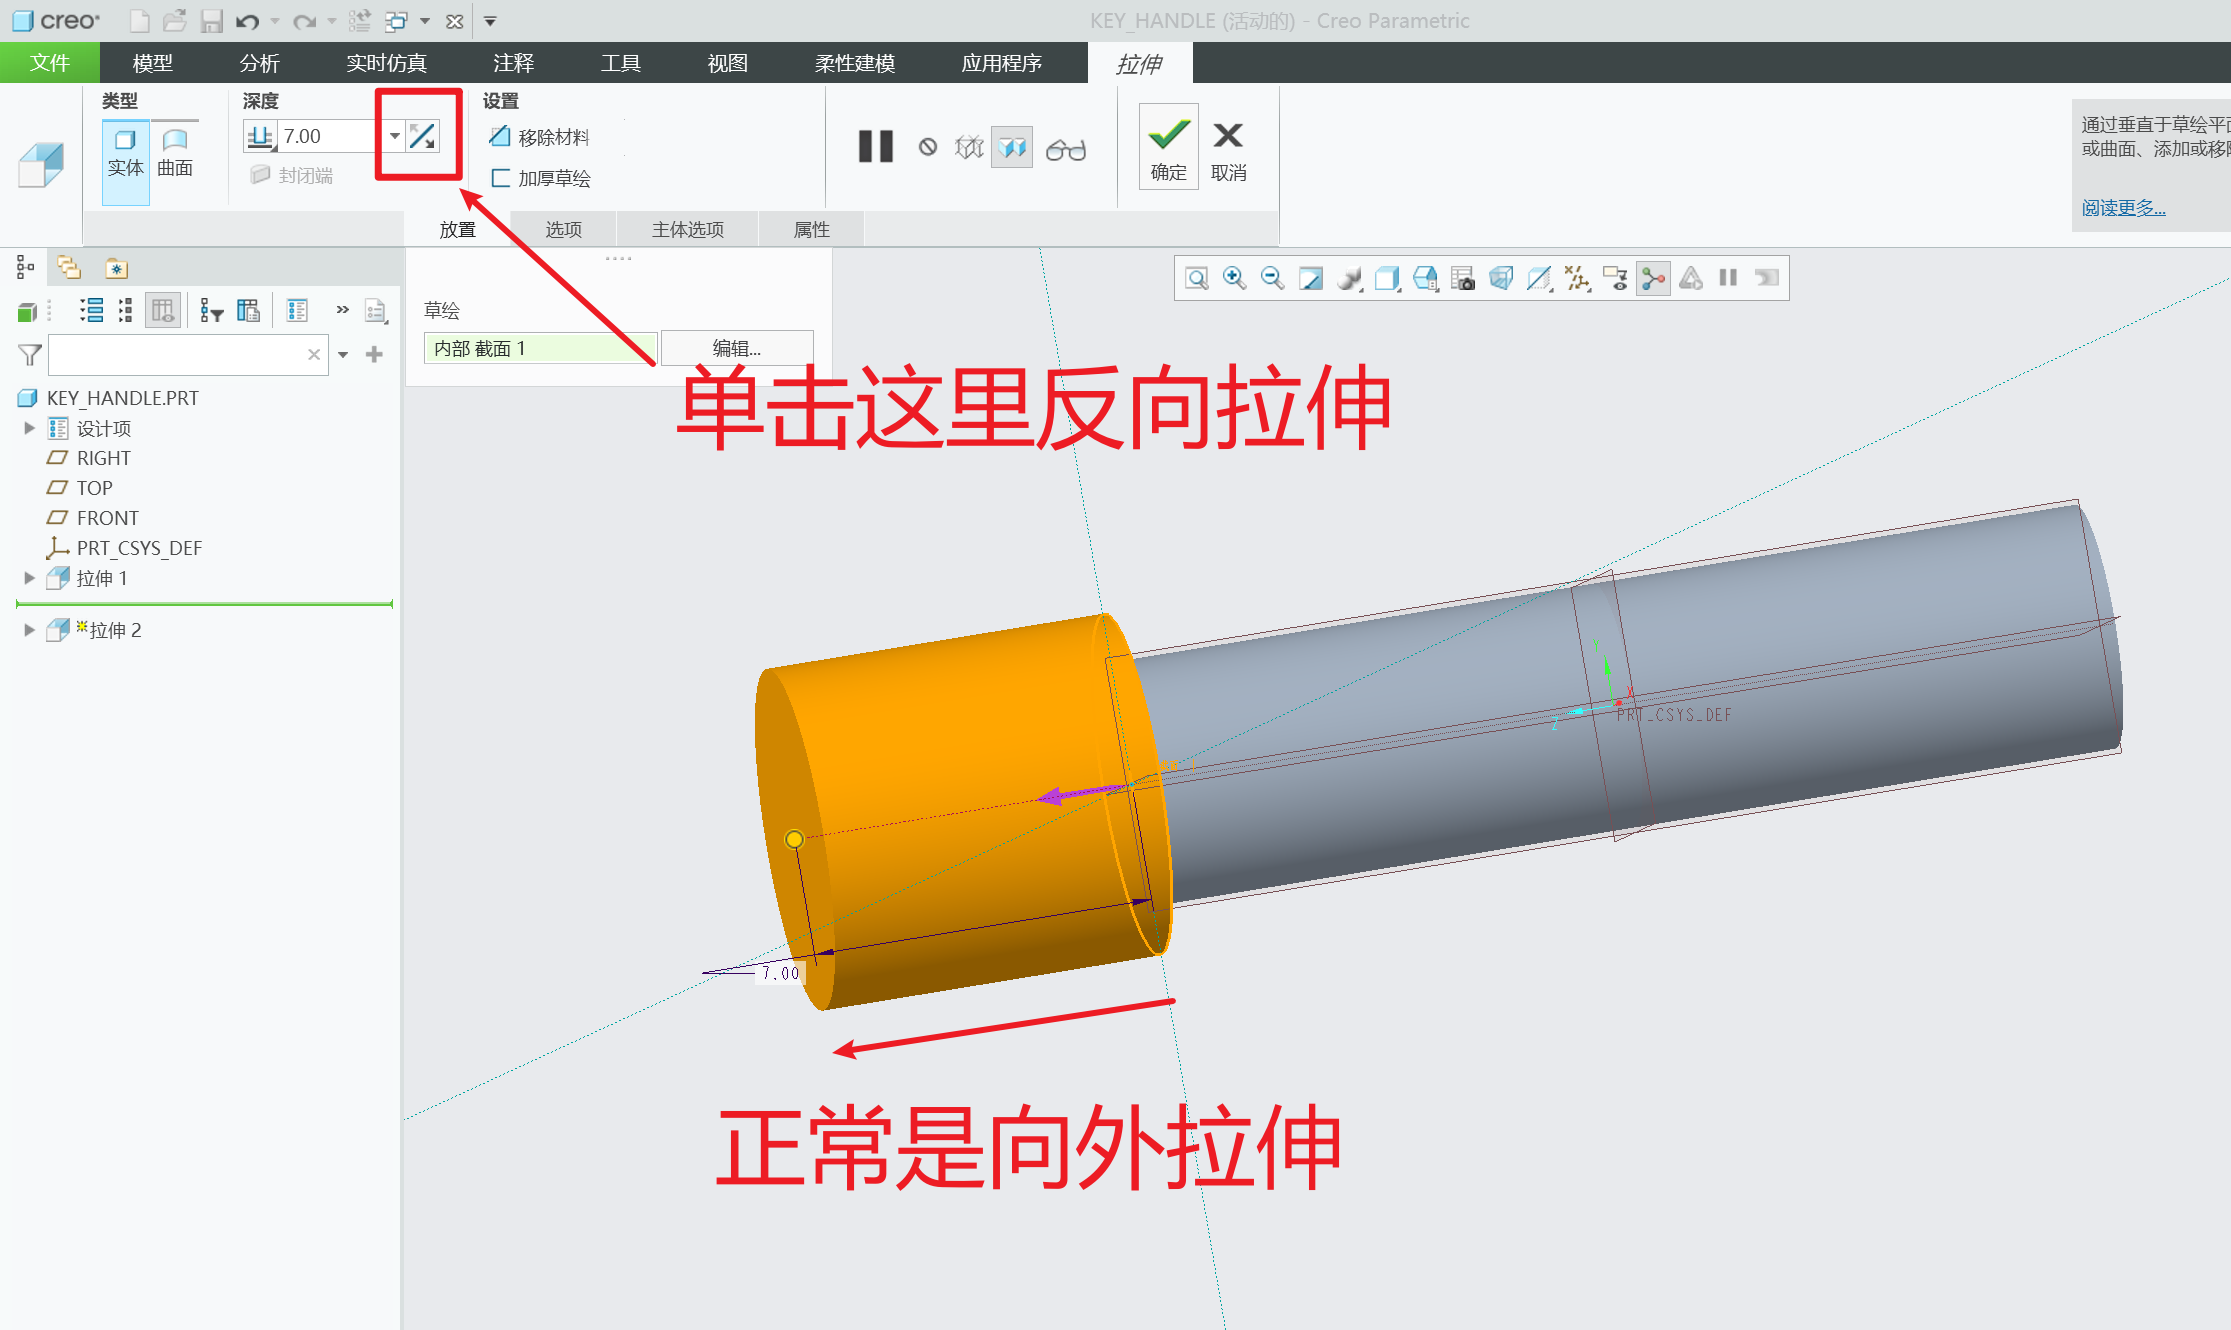Expand the 设计项 tree node
The height and width of the screenshot is (1330, 2231).
pos(29,427)
